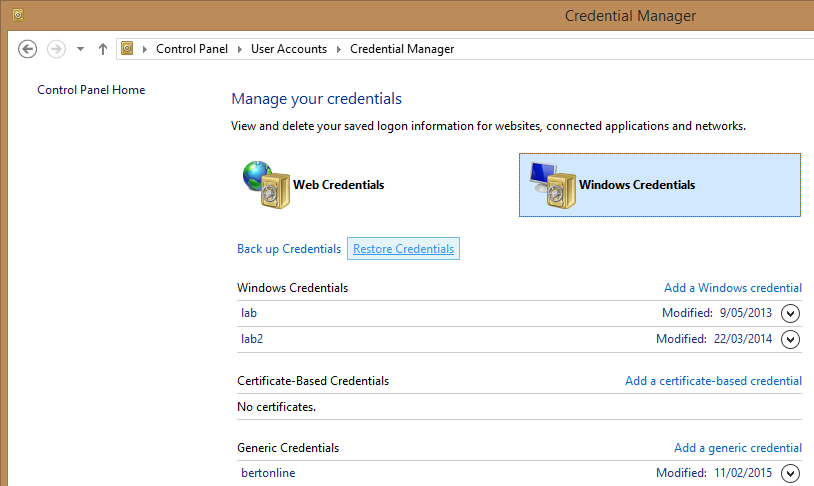Click User Accounts in the breadcrumb path

pos(289,49)
